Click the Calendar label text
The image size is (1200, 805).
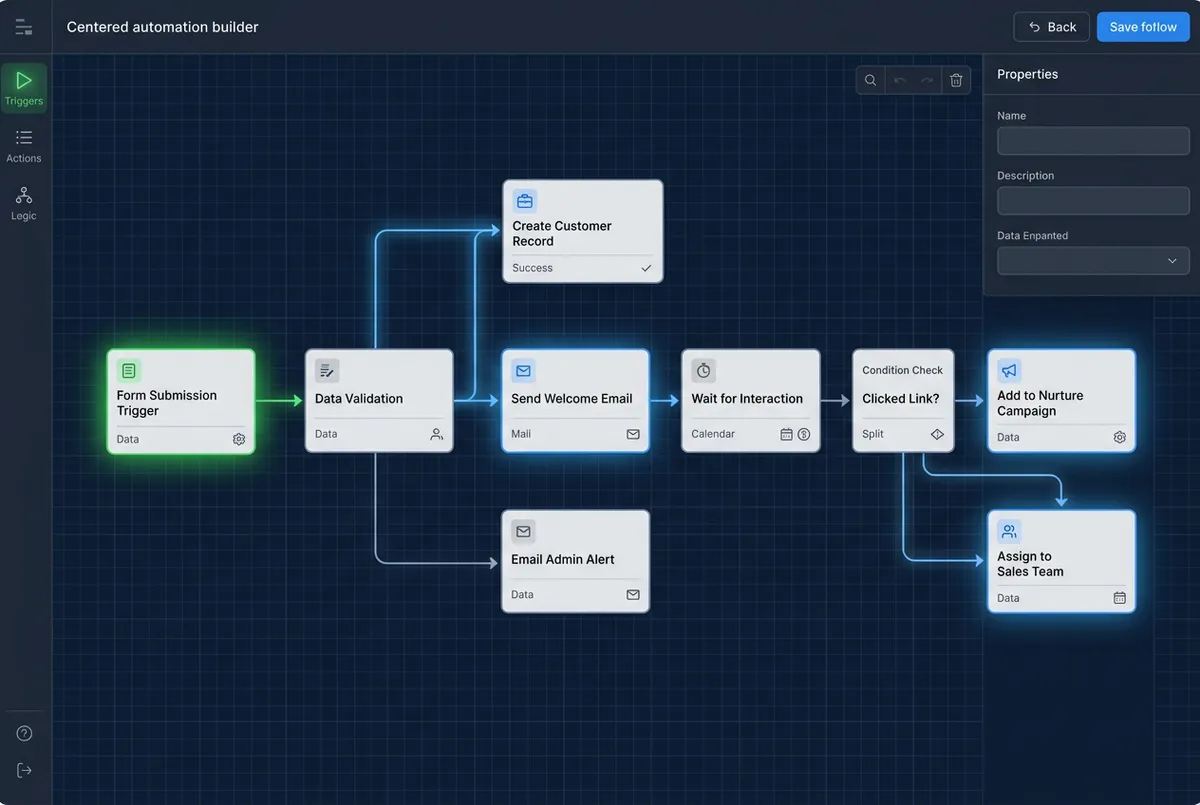[x=713, y=434]
